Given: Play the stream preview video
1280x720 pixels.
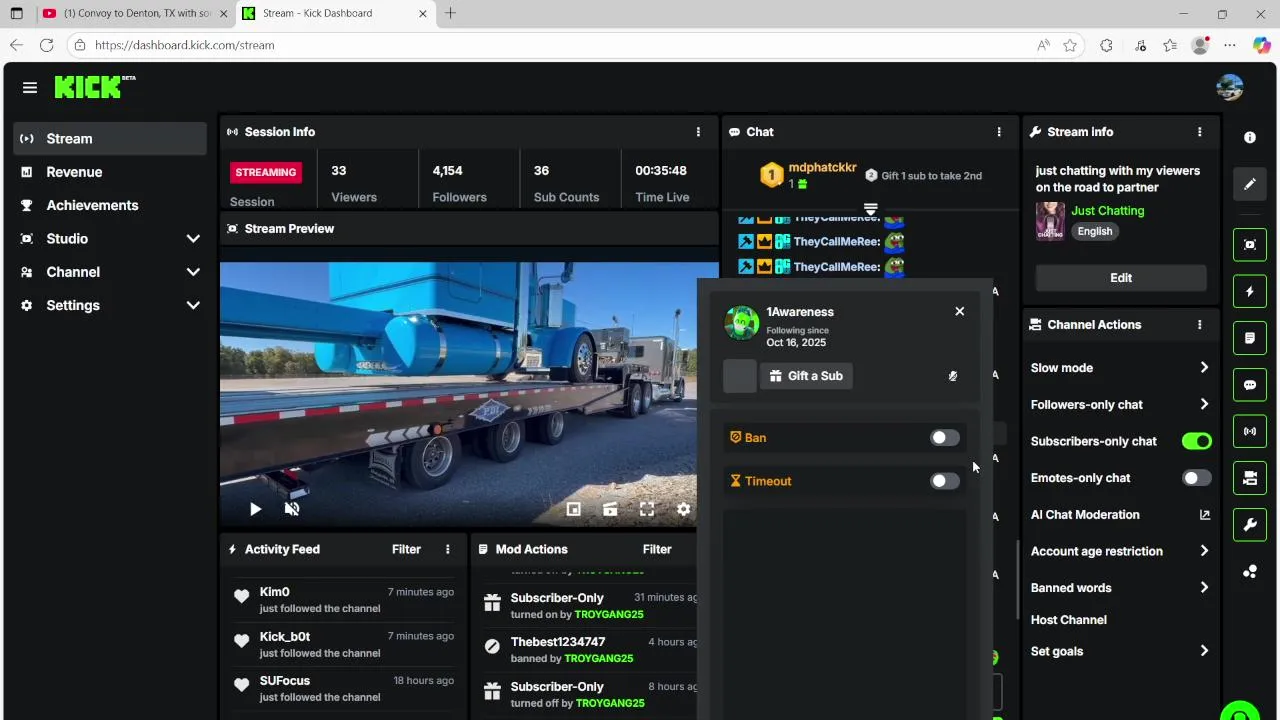Looking at the screenshot, I should [x=255, y=509].
